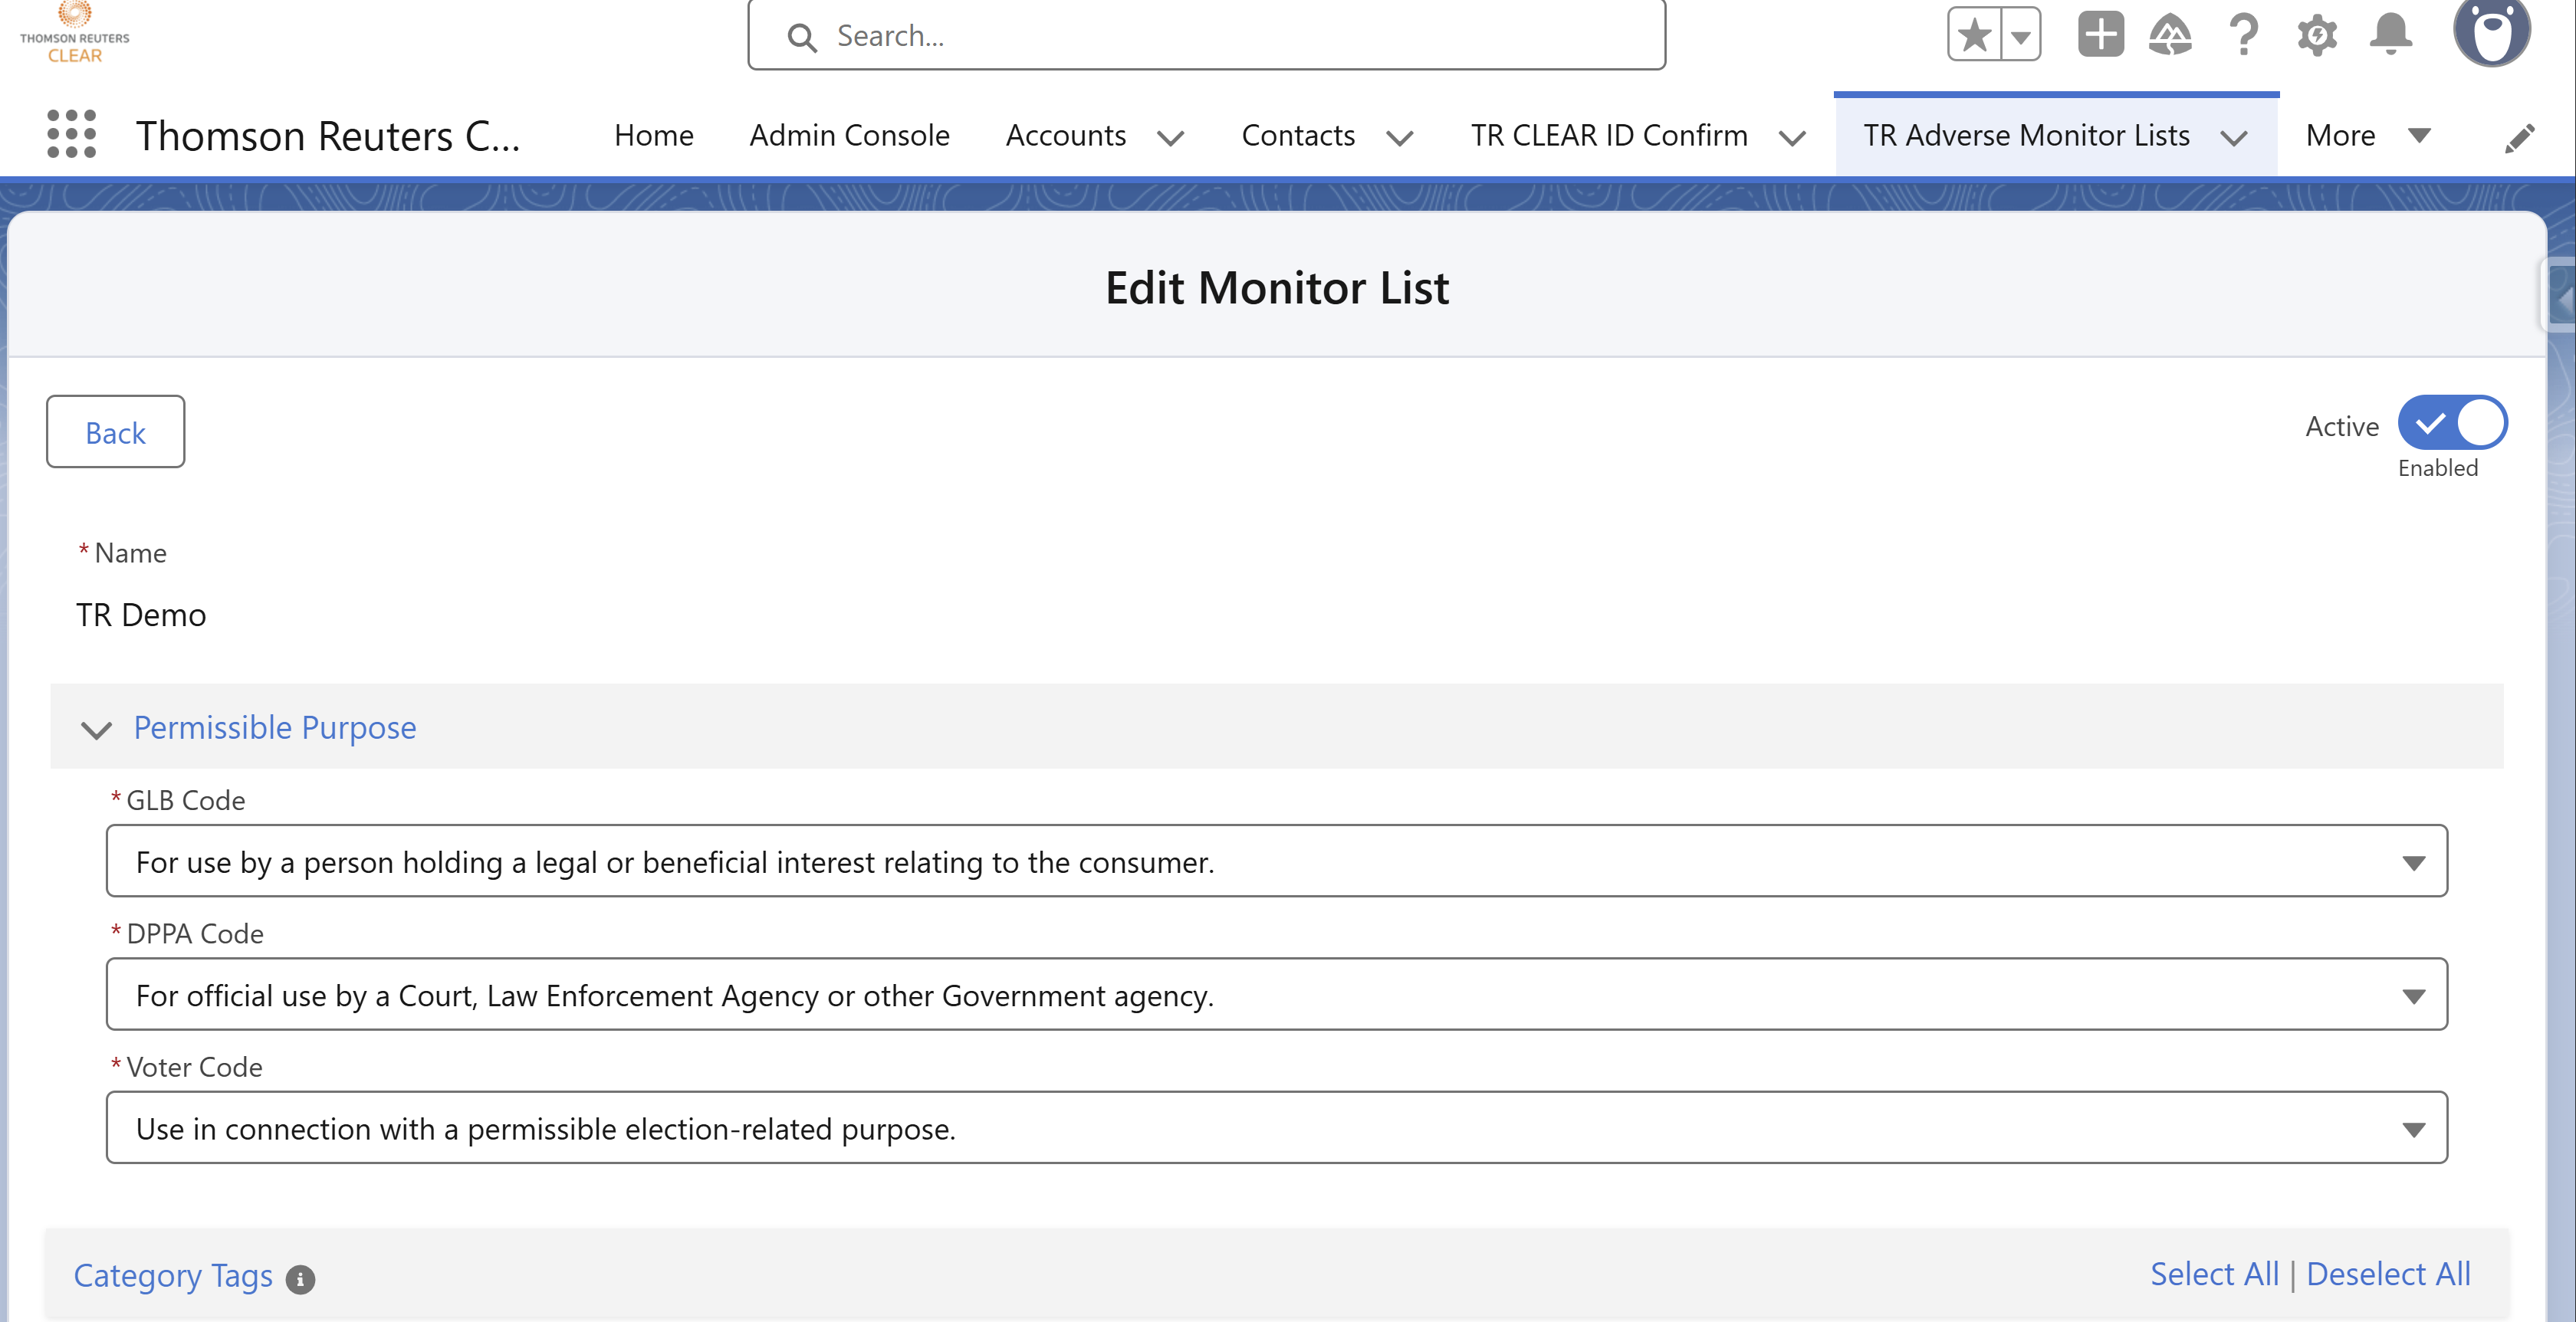Viewport: 2576px width, 1322px height.
Task: Expand the collapsed right side panel
Action: coord(2560,297)
